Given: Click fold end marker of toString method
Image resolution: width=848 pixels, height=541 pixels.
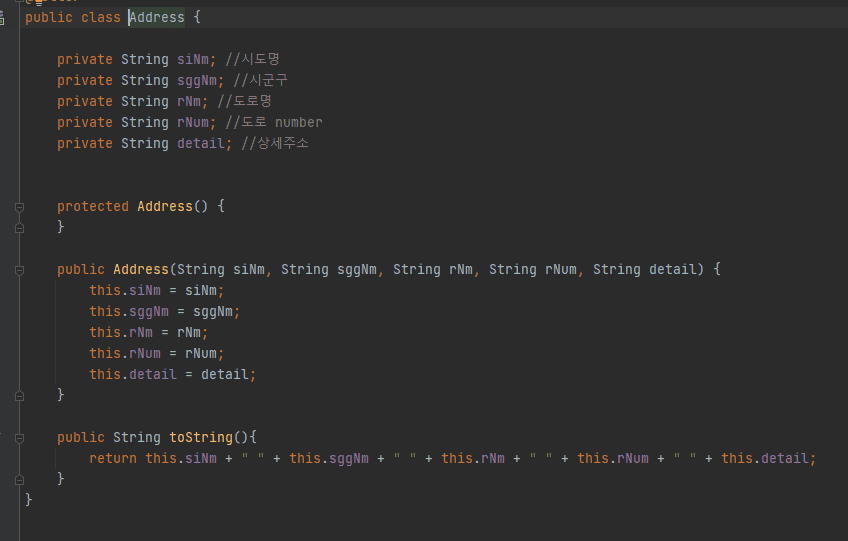Looking at the screenshot, I should click(19, 479).
